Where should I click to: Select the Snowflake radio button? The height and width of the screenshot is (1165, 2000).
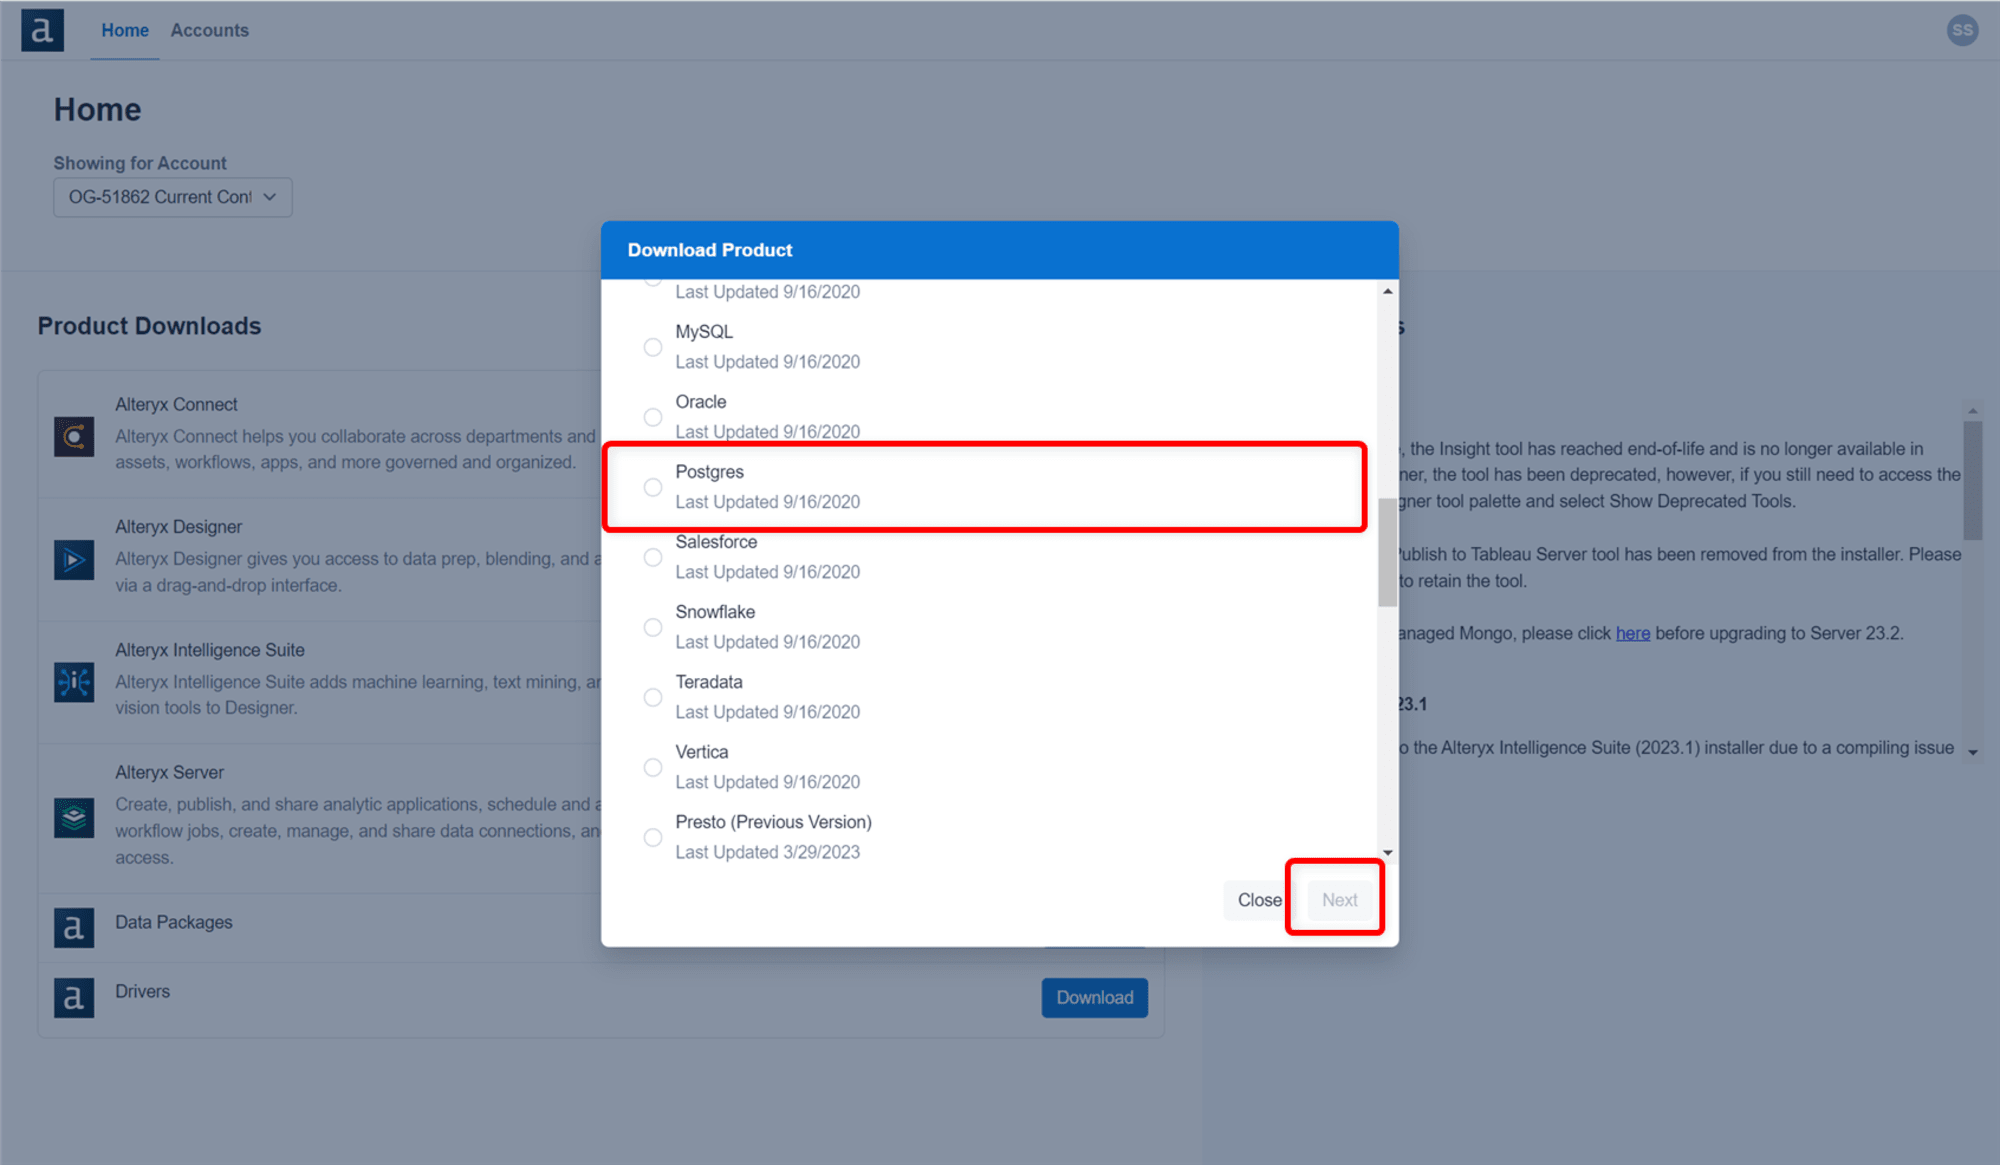click(x=653, y=627)
